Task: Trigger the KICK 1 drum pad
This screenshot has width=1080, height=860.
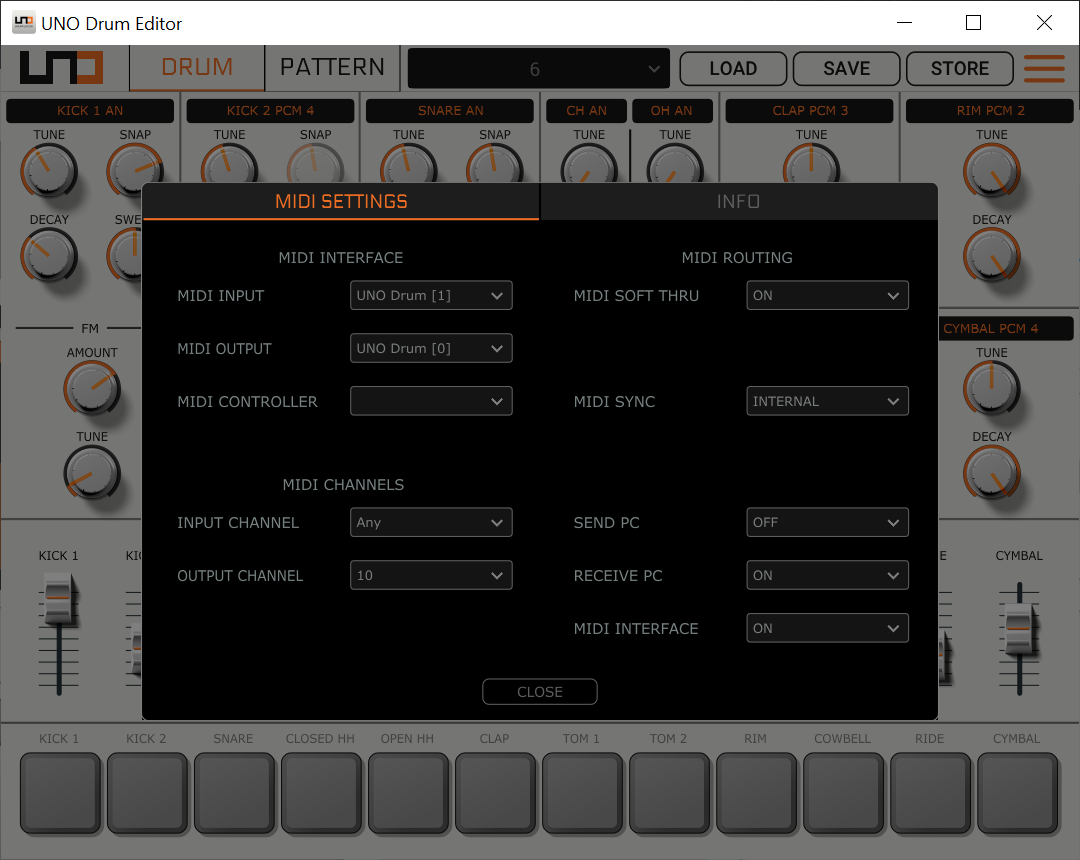Action: click(61, 794)
